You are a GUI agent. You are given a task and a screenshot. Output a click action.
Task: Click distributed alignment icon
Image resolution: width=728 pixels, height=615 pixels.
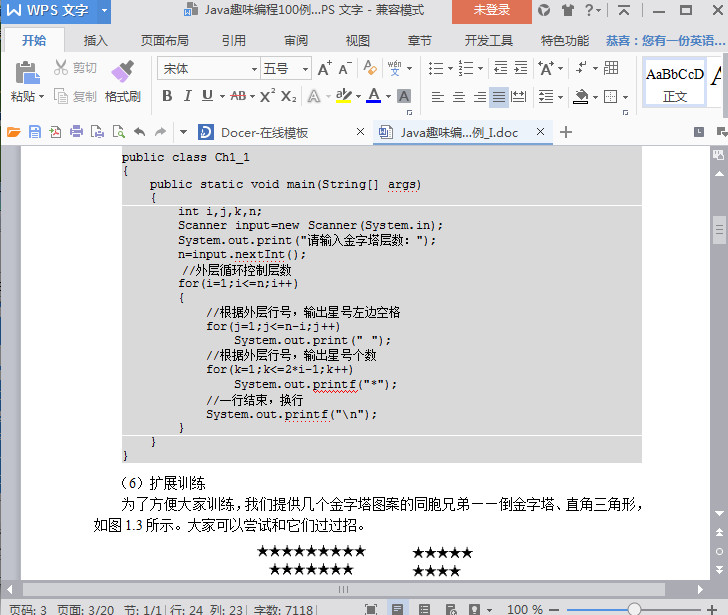(518, 97)
